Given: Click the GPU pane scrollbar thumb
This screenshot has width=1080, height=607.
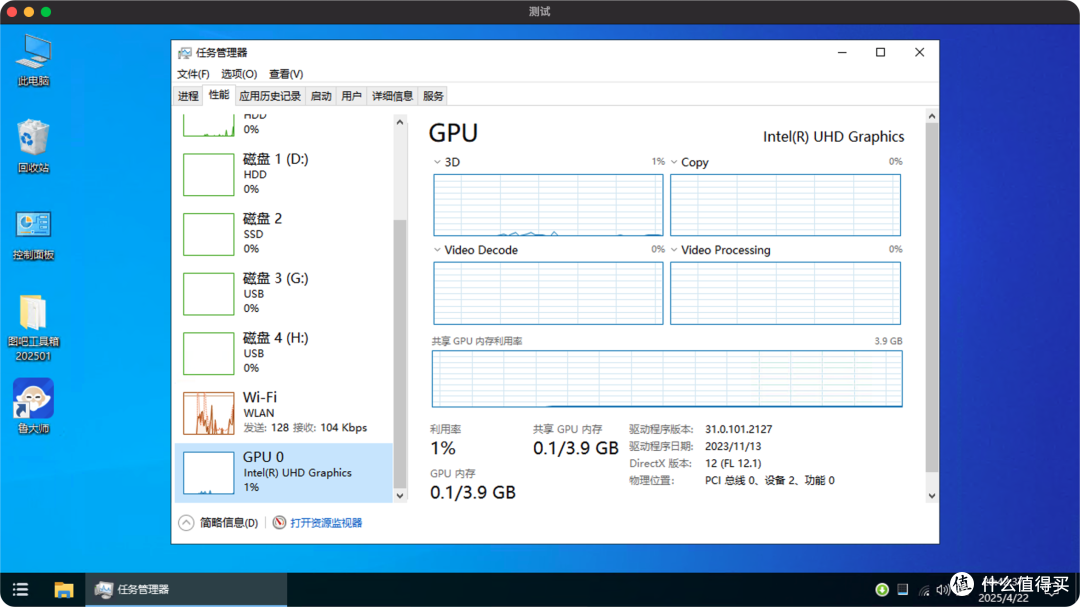Looking at the screenshot, I should (931, 298).
